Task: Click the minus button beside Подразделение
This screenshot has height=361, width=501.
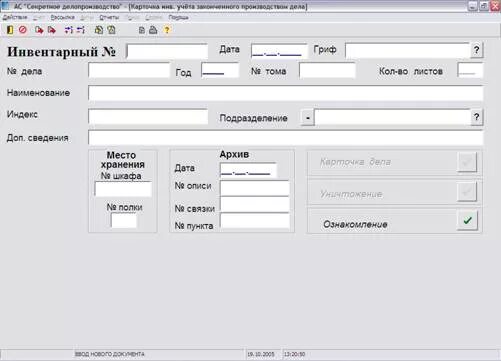Action: (x=308, y=118)
